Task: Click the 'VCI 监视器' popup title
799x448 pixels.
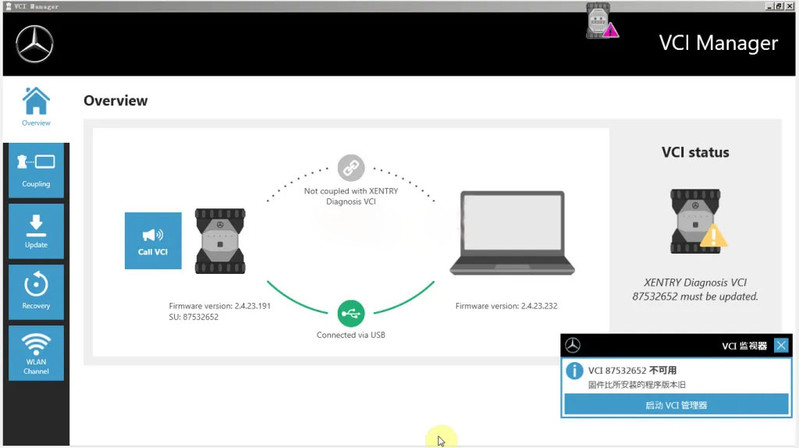Action: coord(744,346)
